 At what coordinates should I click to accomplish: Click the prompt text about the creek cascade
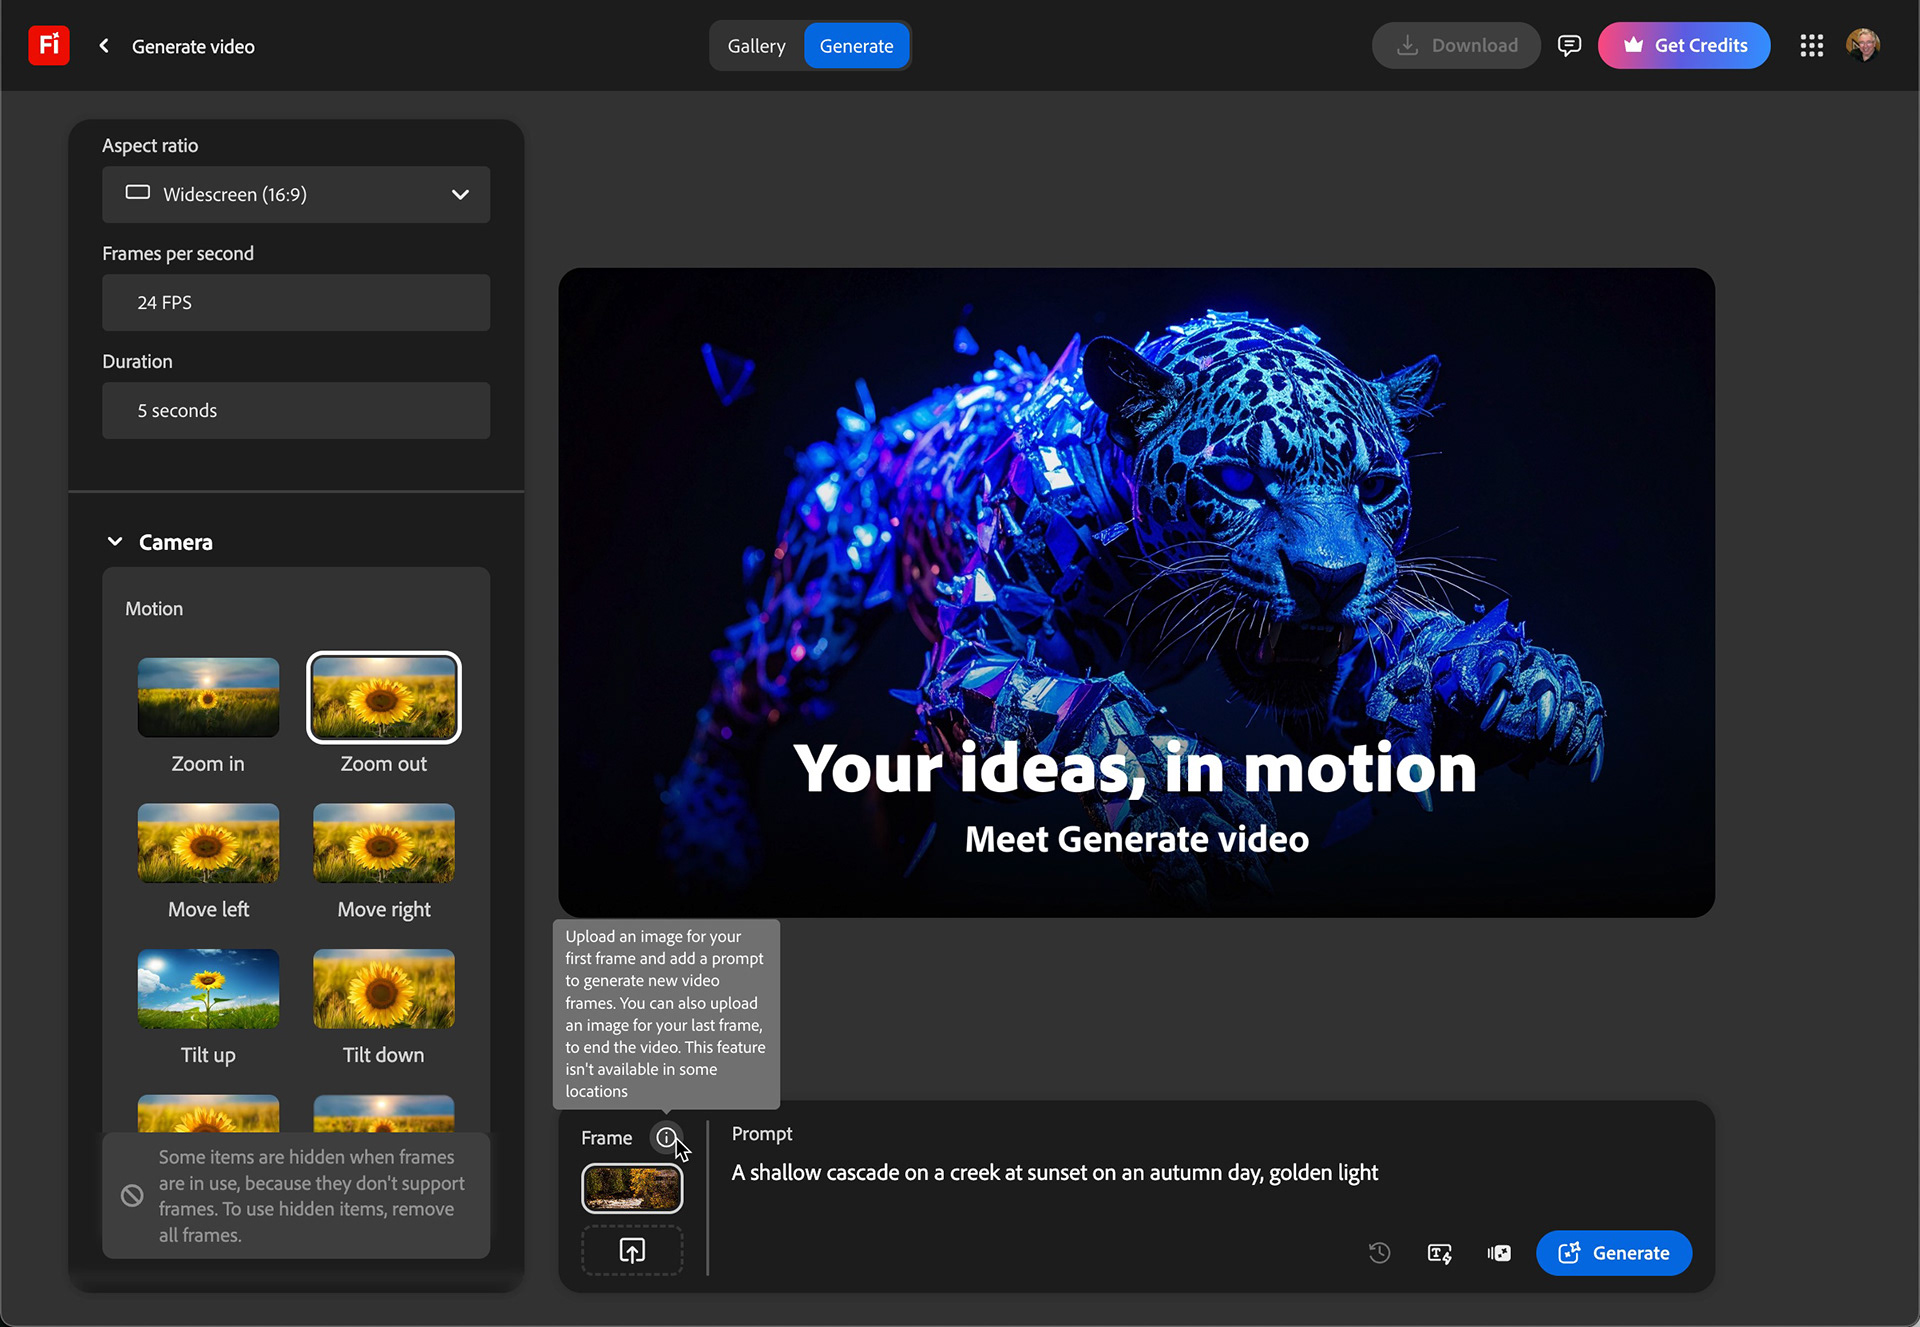point(1054,1172)
